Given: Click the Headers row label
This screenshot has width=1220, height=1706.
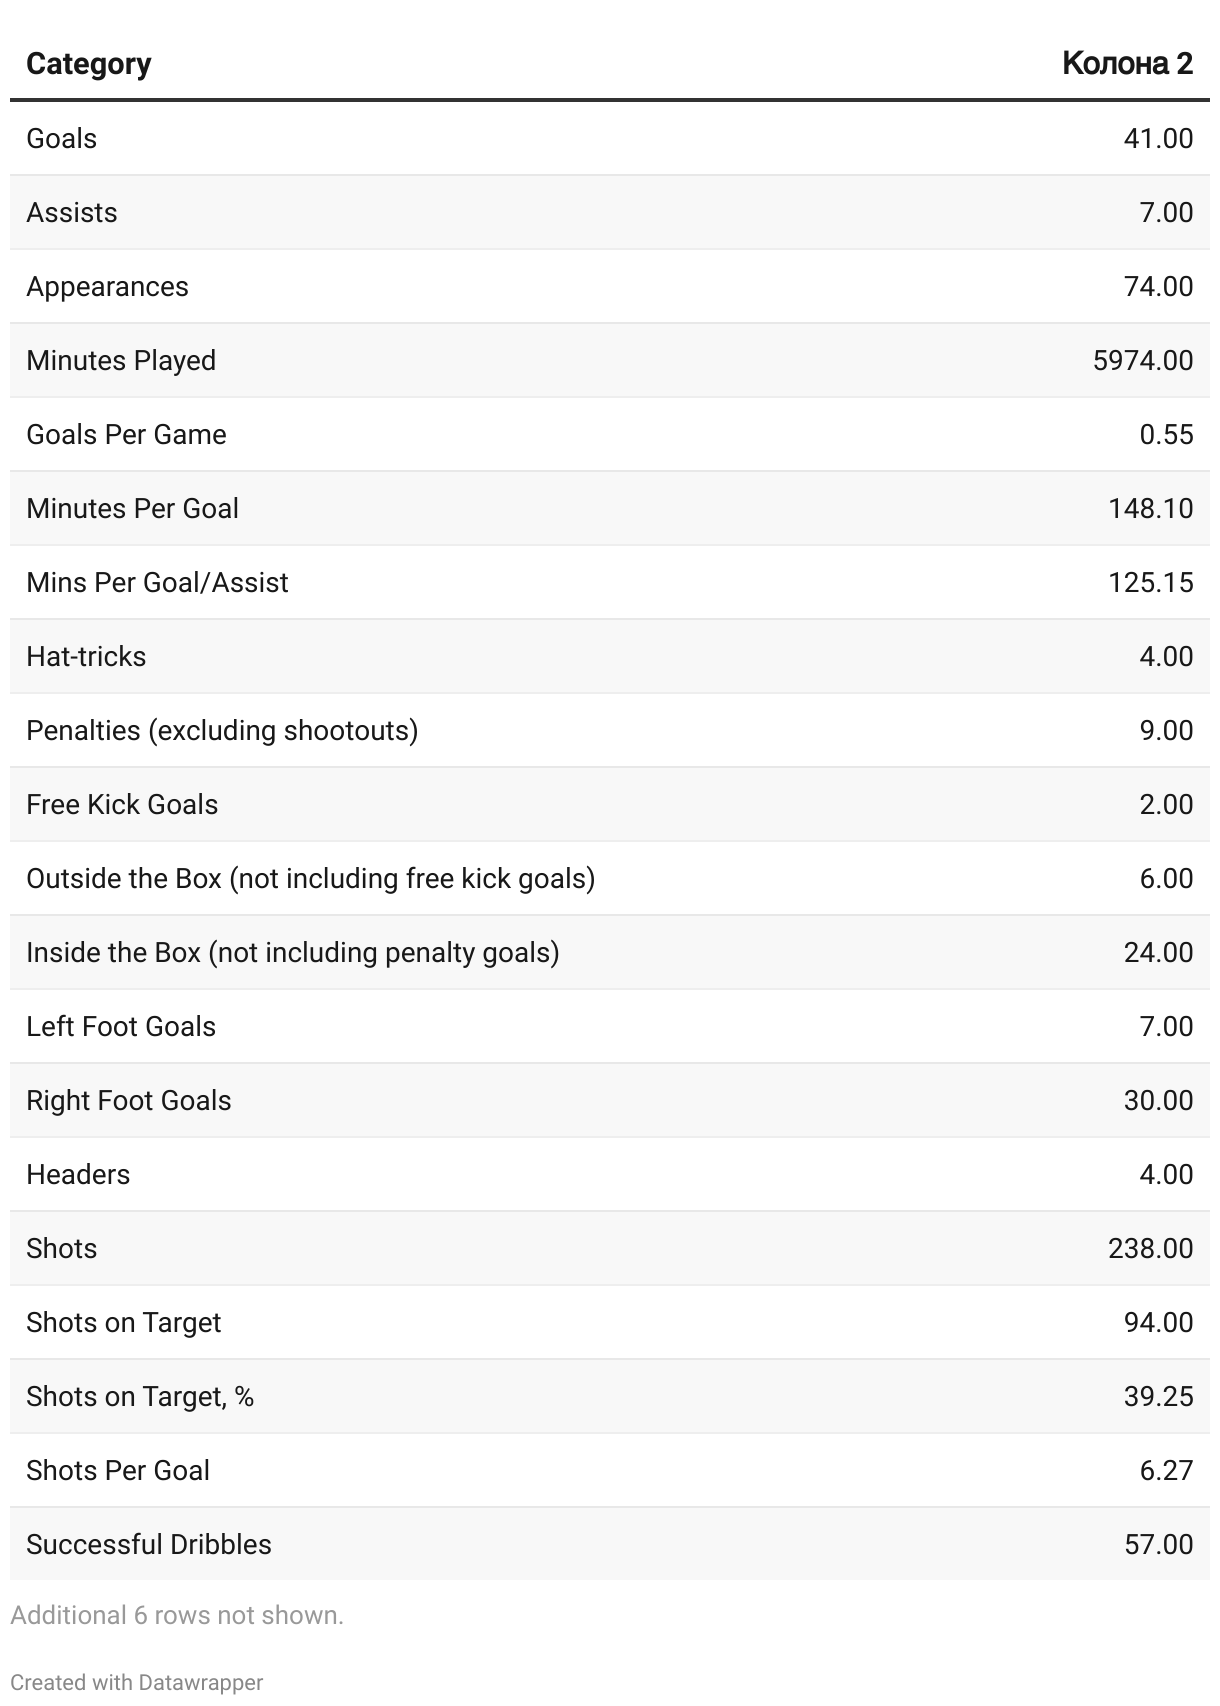Looking at the screenshot, I should tap(78, 1174).
